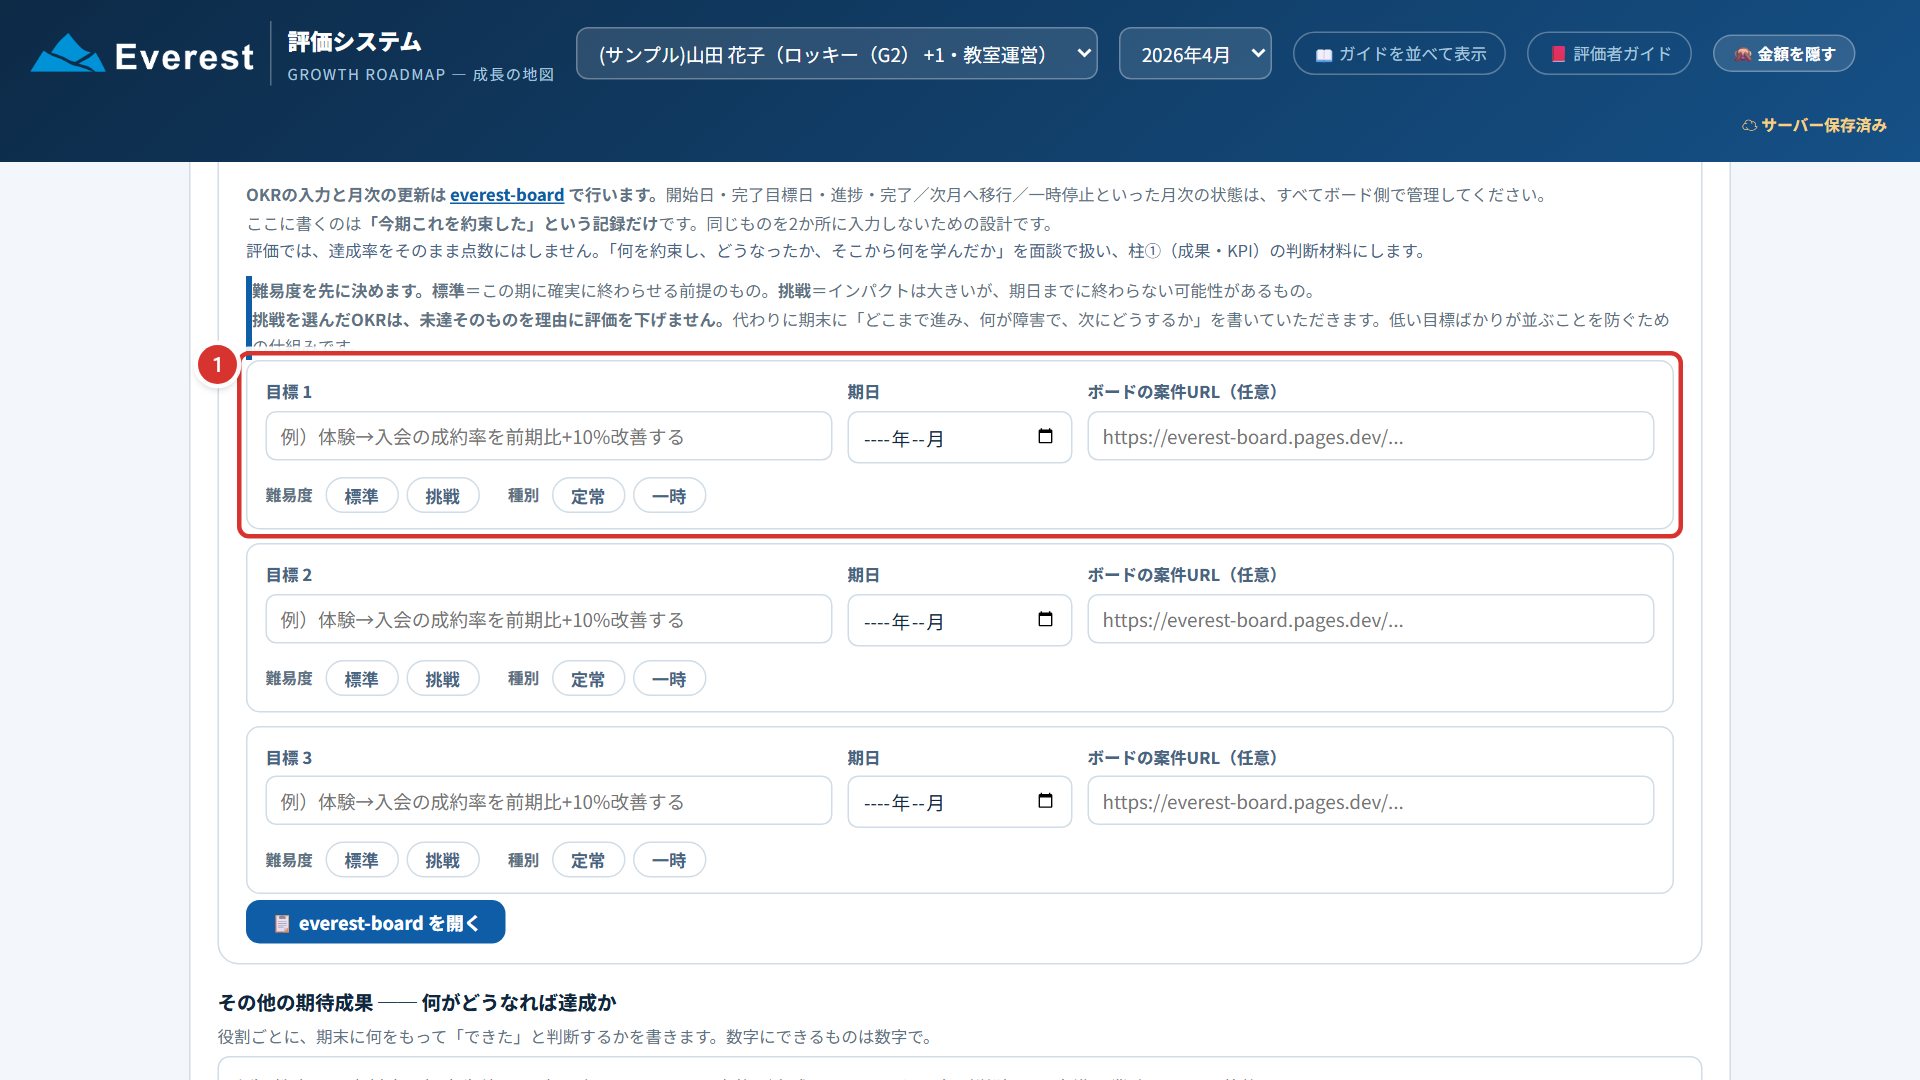The height and width of the screenshot is (1080, 1920).
Task: Focus the 目標 2 goal text field
Action: coord(548,620)
